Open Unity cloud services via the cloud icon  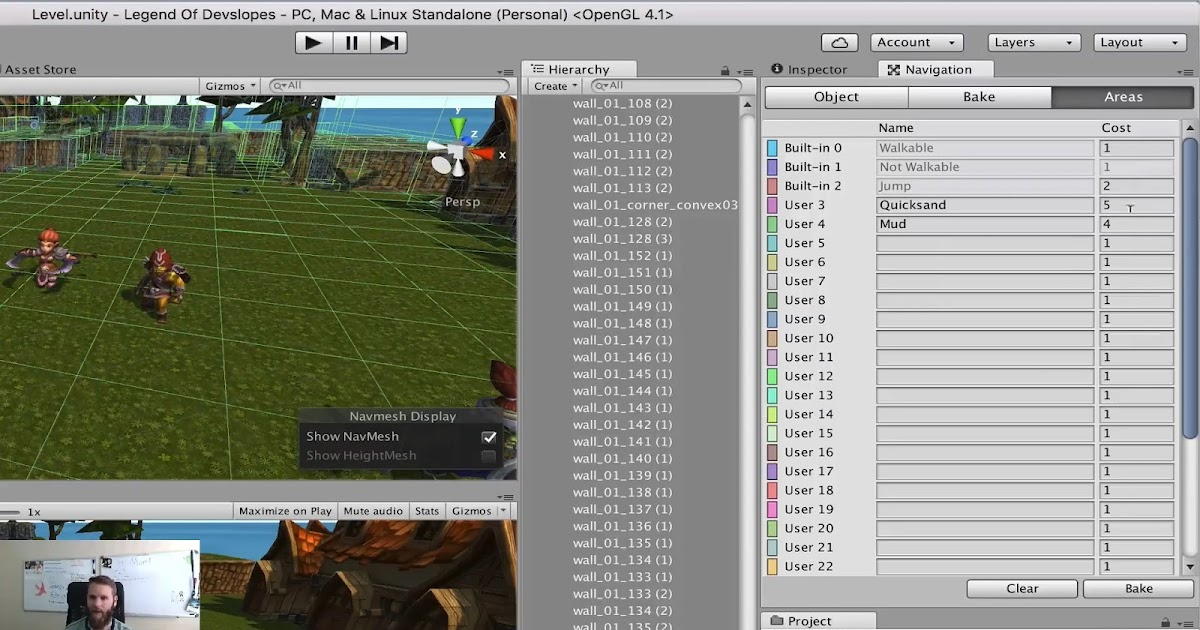pos(838,42)
